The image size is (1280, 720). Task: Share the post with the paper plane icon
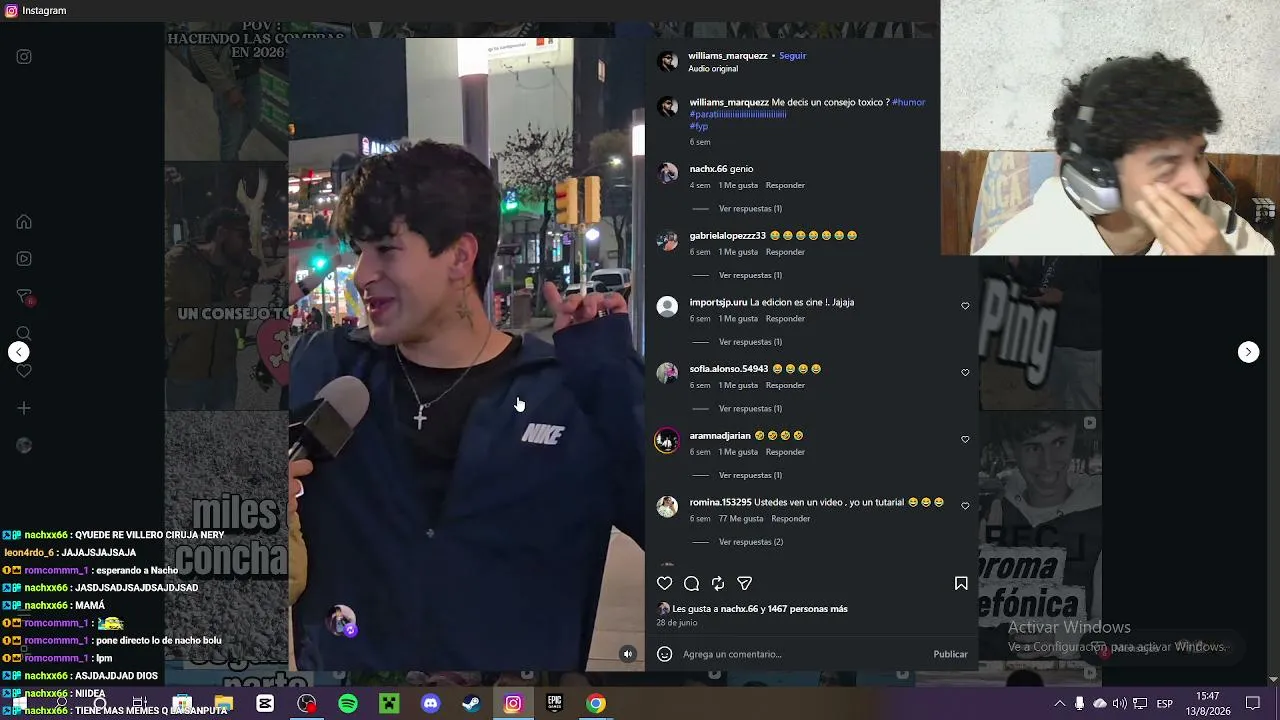point(744,583)
